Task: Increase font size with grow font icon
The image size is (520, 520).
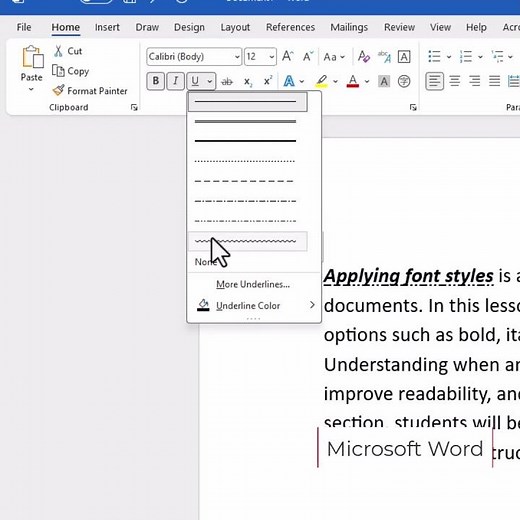Action: pos(288,56)
